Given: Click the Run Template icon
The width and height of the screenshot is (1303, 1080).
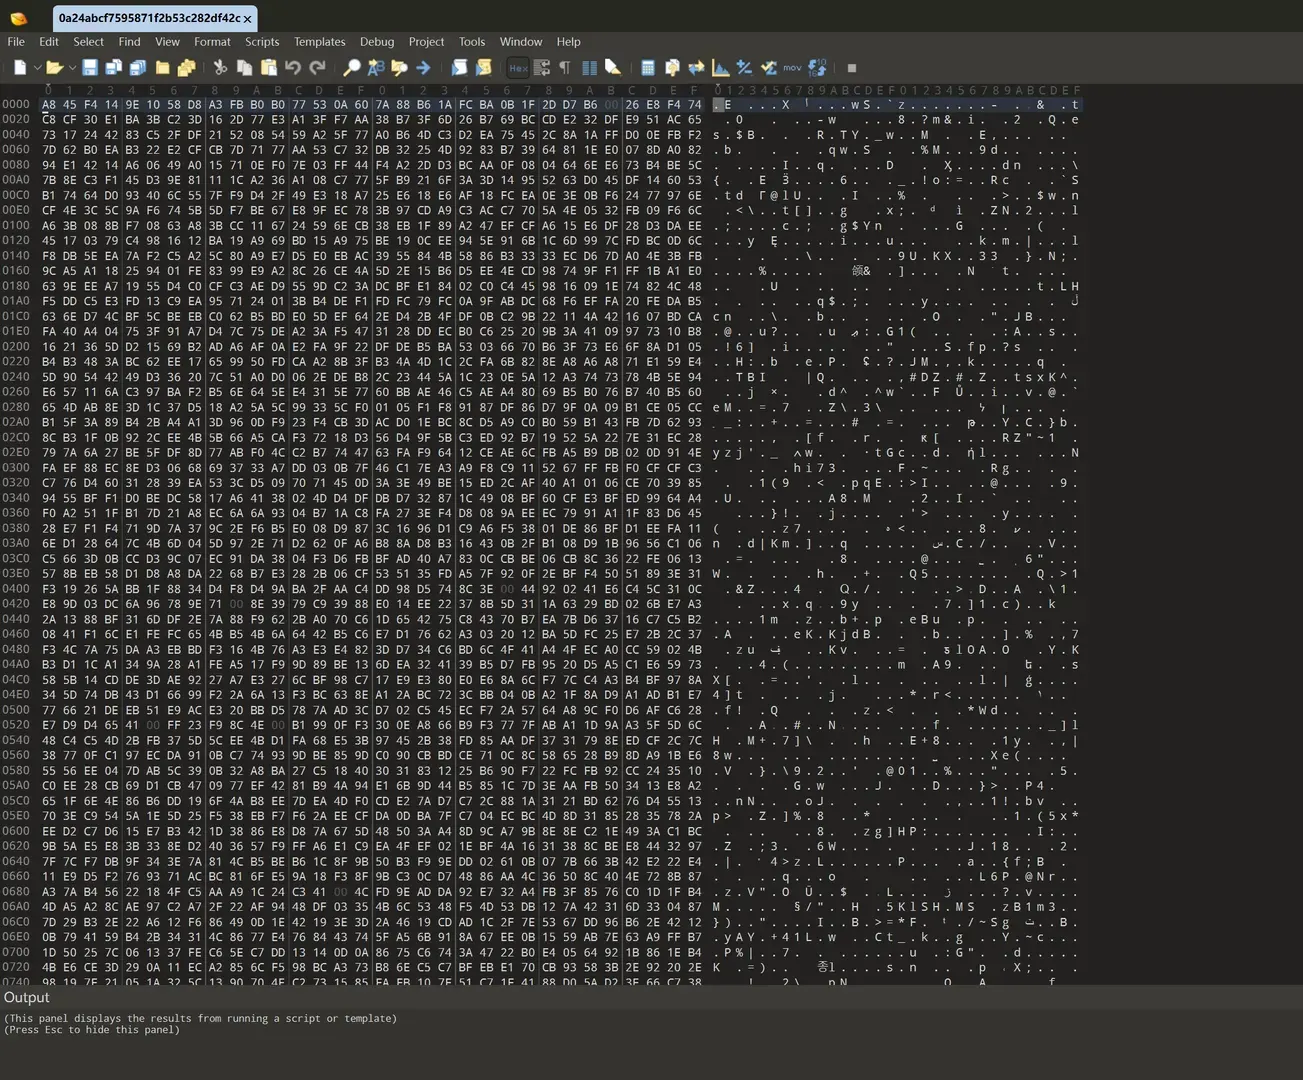Looking at the screenshot, I should point(483,68).
